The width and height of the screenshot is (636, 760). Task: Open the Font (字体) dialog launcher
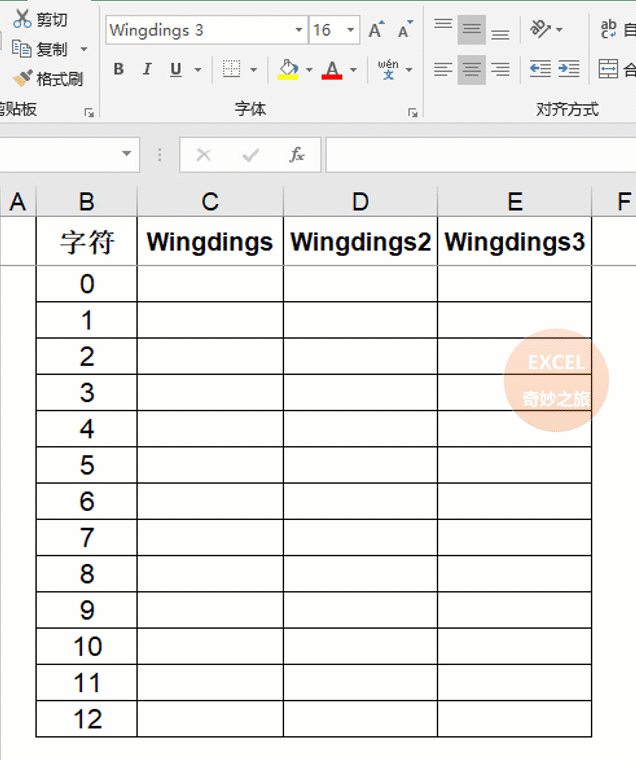[x=413, y=112]
